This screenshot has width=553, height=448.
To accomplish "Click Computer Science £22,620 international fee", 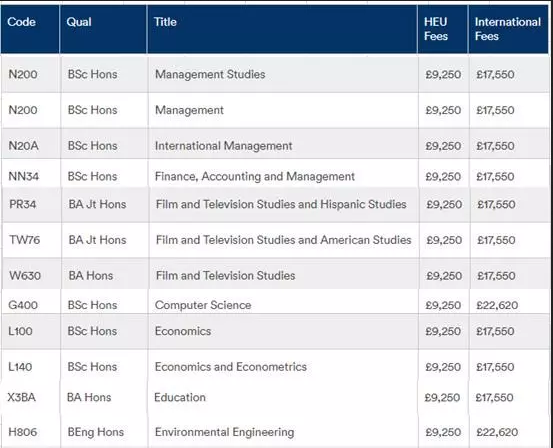I will (497, 305).
